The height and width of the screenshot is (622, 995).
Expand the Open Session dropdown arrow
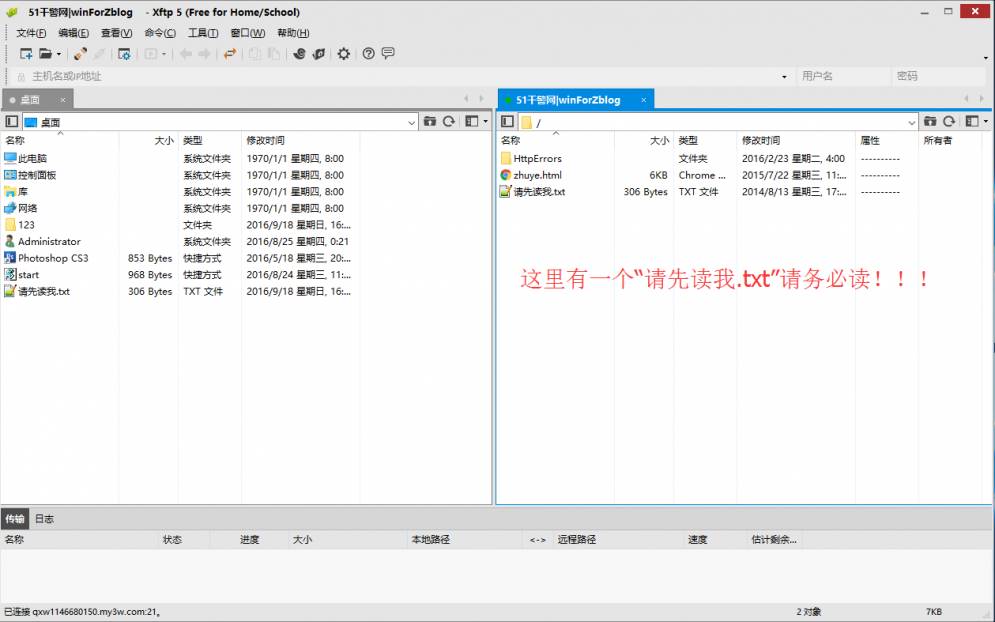click(58, 54)
